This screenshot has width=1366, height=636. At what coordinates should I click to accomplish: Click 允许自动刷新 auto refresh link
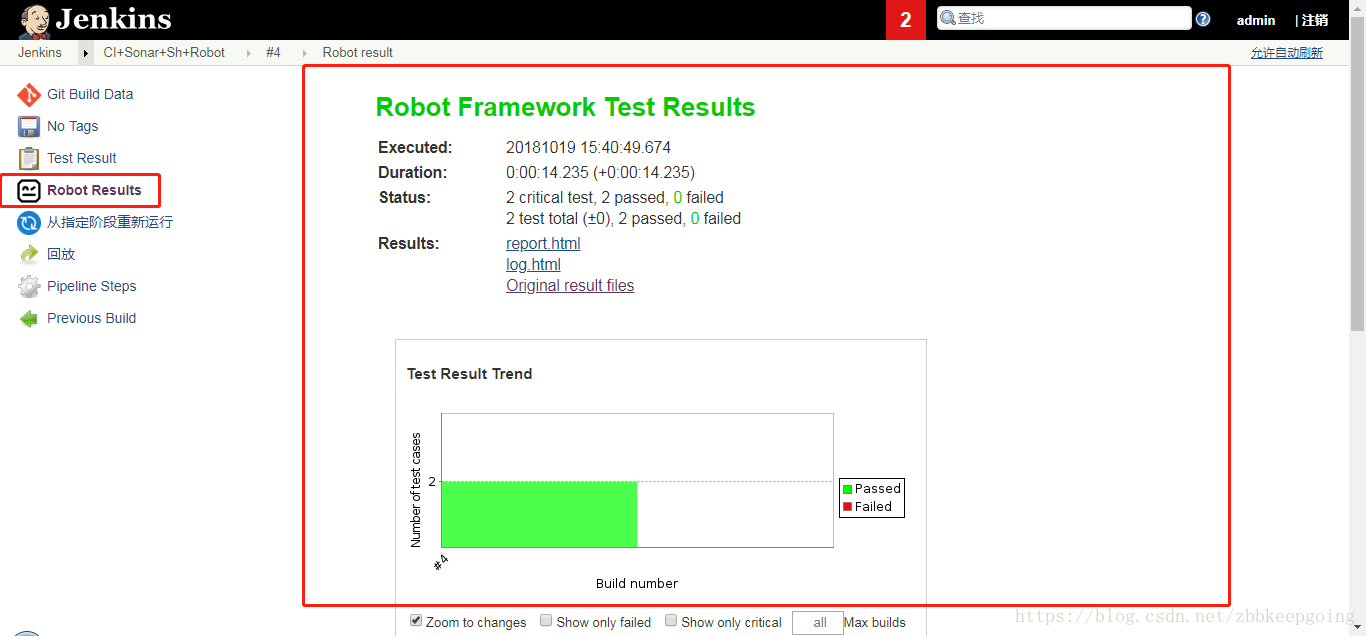point(1287,53)
